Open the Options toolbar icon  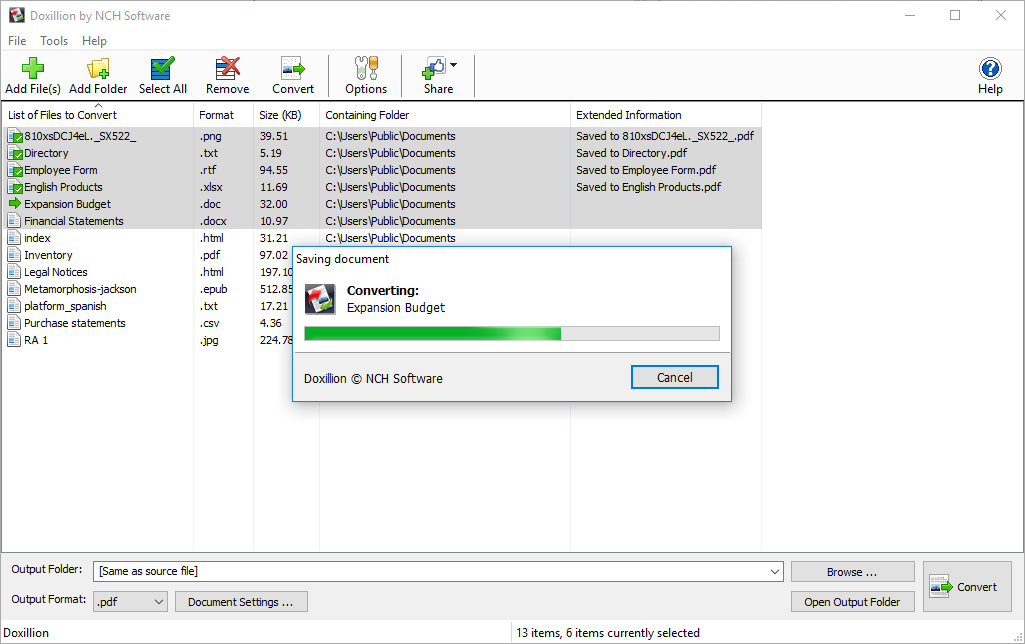366,68
